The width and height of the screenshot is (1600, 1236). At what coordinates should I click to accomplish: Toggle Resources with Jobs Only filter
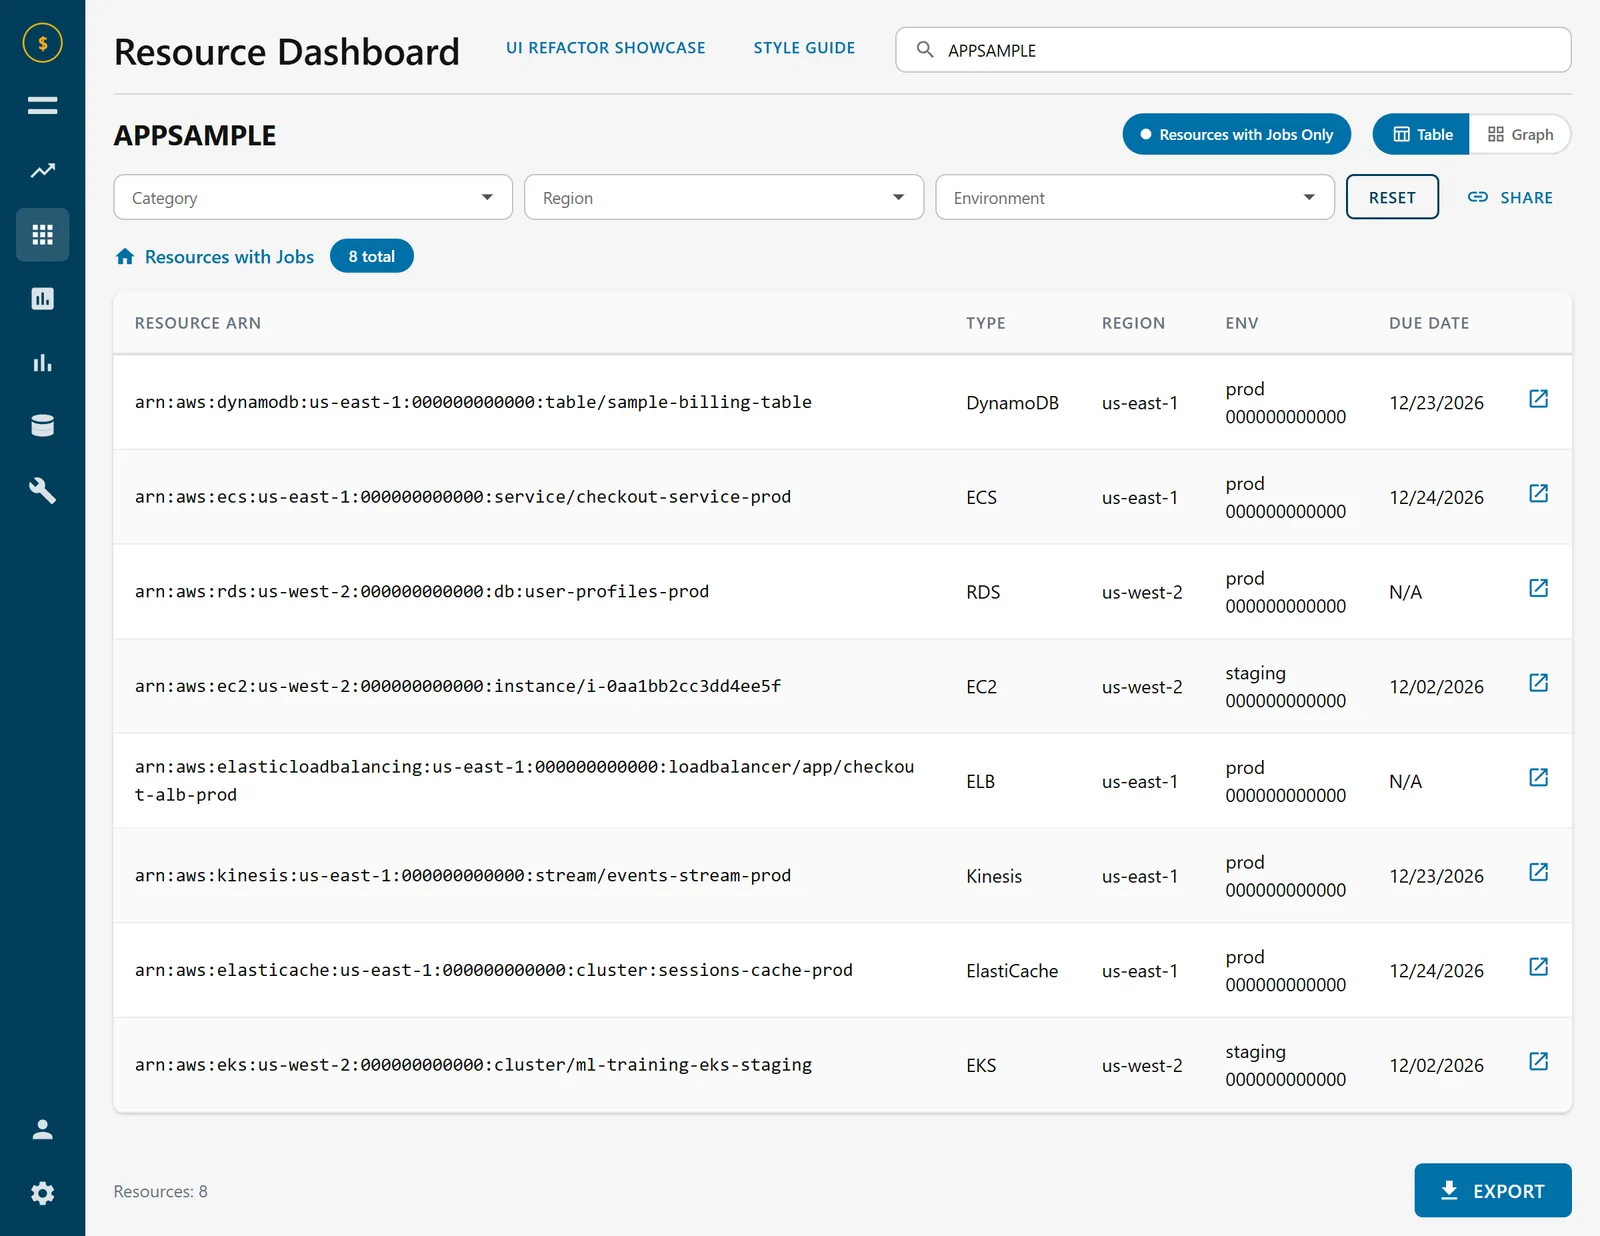[x=1236, y=134]
